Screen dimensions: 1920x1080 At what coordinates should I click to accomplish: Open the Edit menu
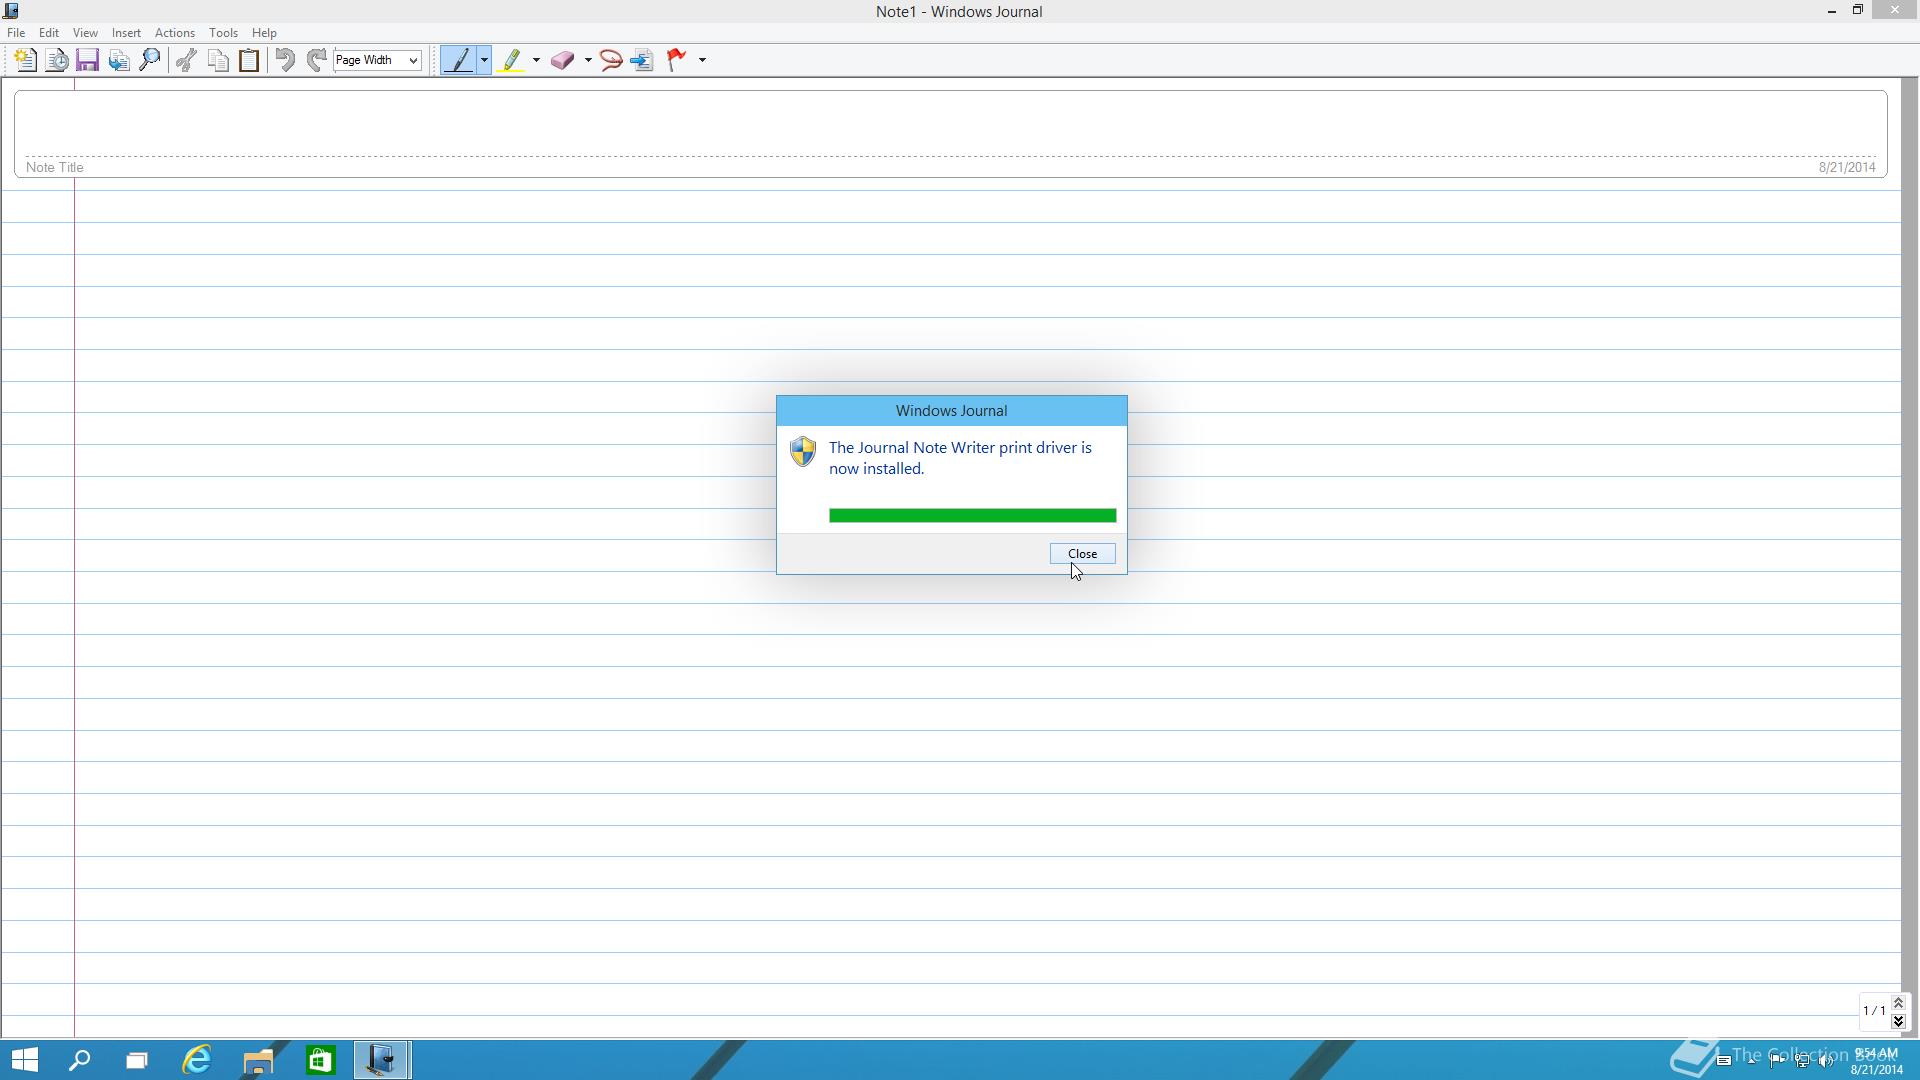(48, 33)
